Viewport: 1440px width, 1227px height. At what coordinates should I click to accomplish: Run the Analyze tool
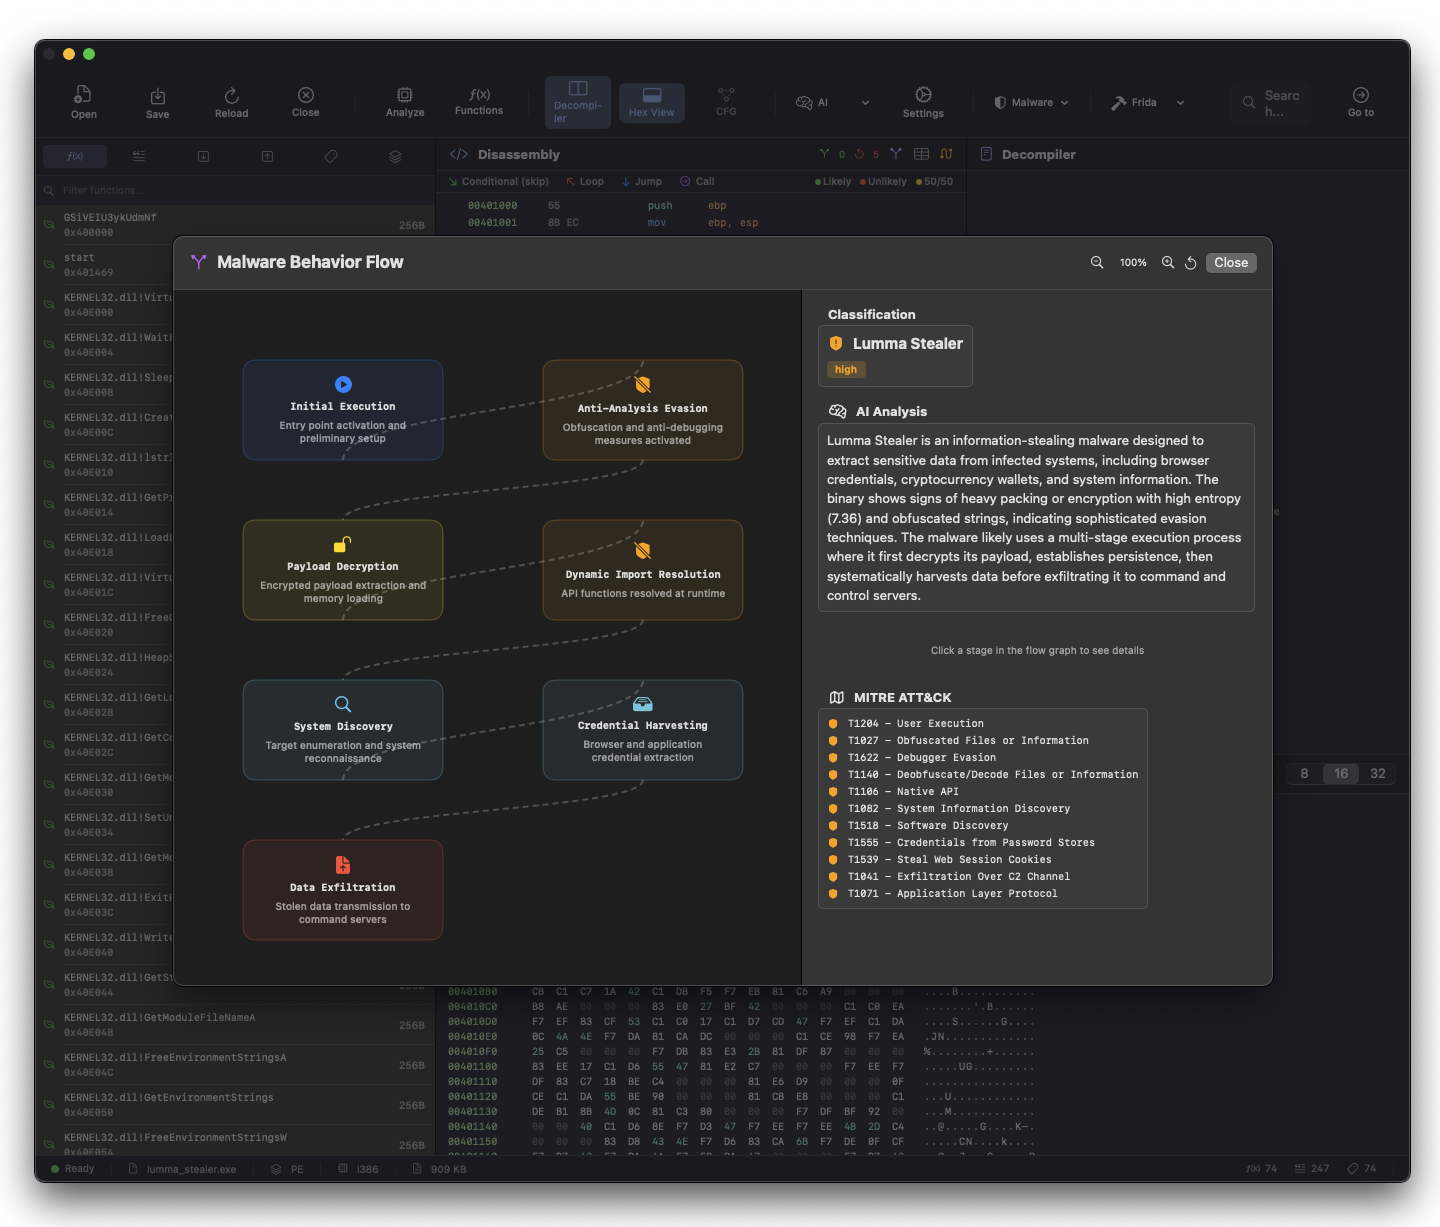(404, 101)
